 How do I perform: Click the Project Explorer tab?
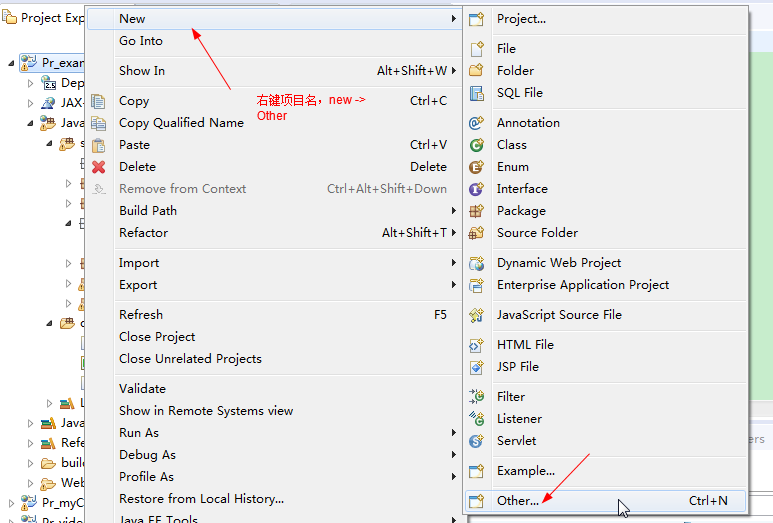point(43,18)
